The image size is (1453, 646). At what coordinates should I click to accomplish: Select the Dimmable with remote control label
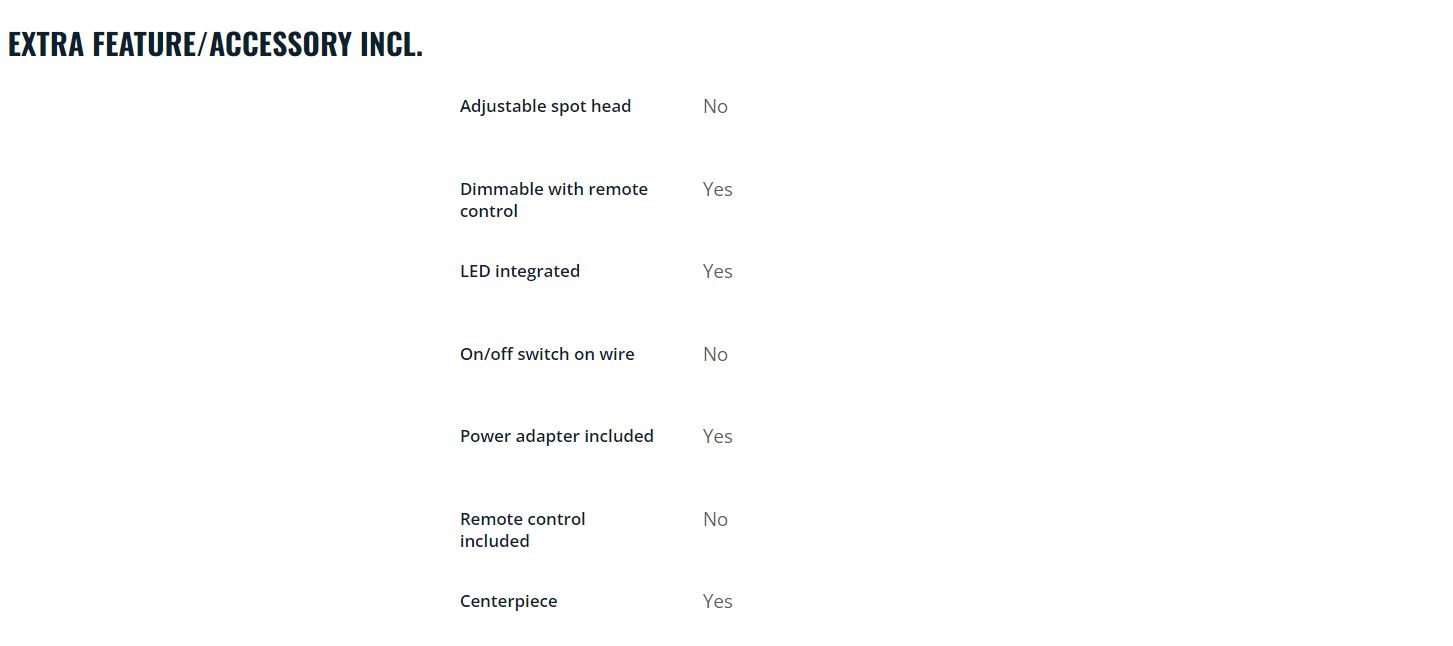(554, 200)
